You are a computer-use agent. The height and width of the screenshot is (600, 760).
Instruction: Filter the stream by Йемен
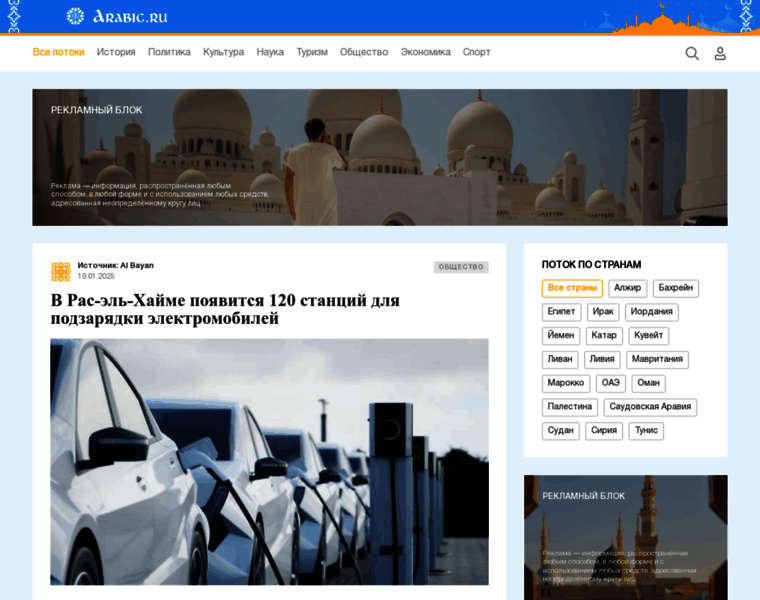tap(561, 336)
